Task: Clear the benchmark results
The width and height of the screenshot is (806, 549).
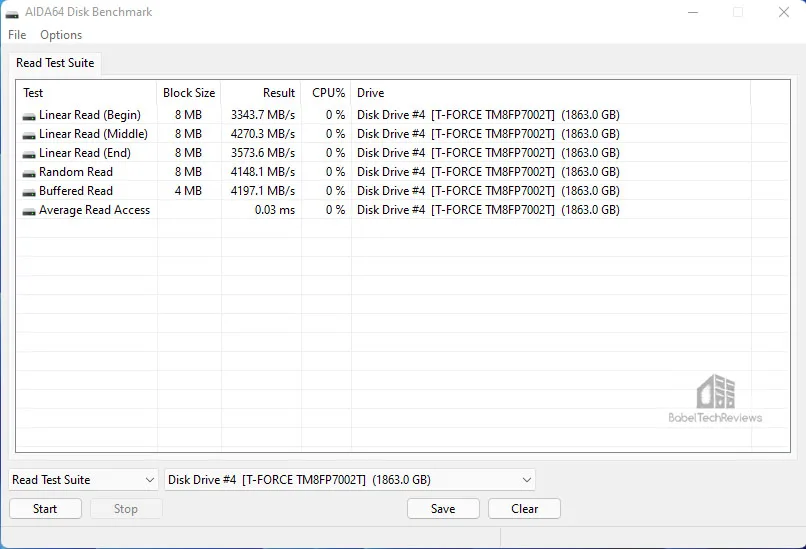Action: coord(524,509)
